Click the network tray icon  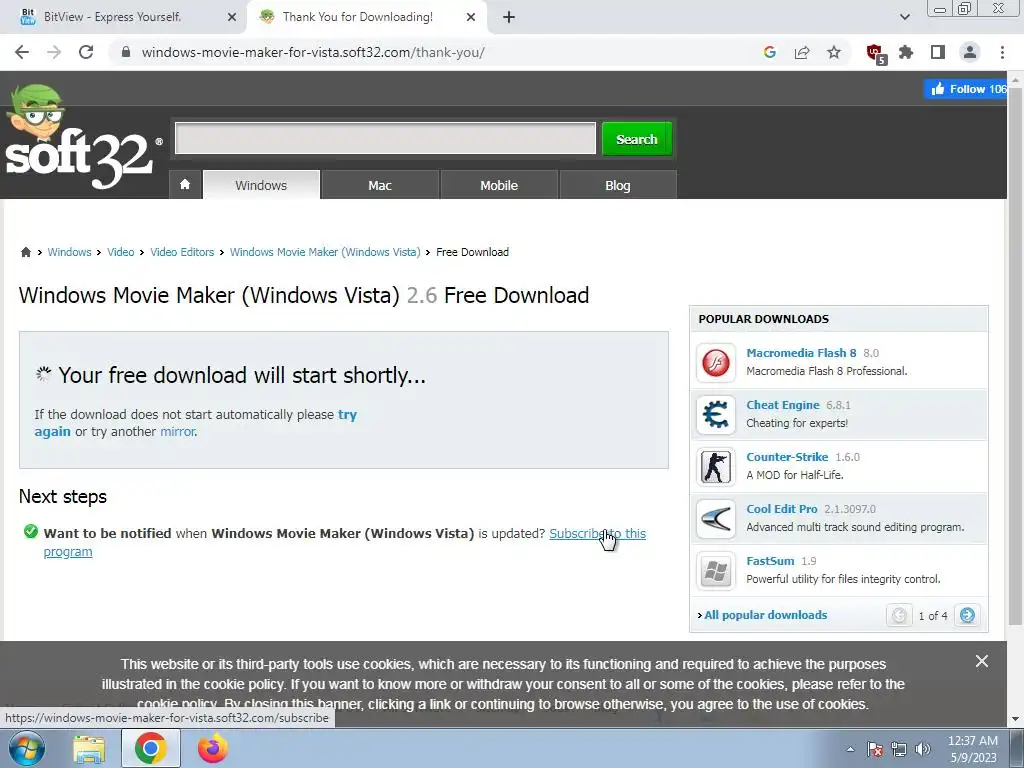[x=899, y=749]
